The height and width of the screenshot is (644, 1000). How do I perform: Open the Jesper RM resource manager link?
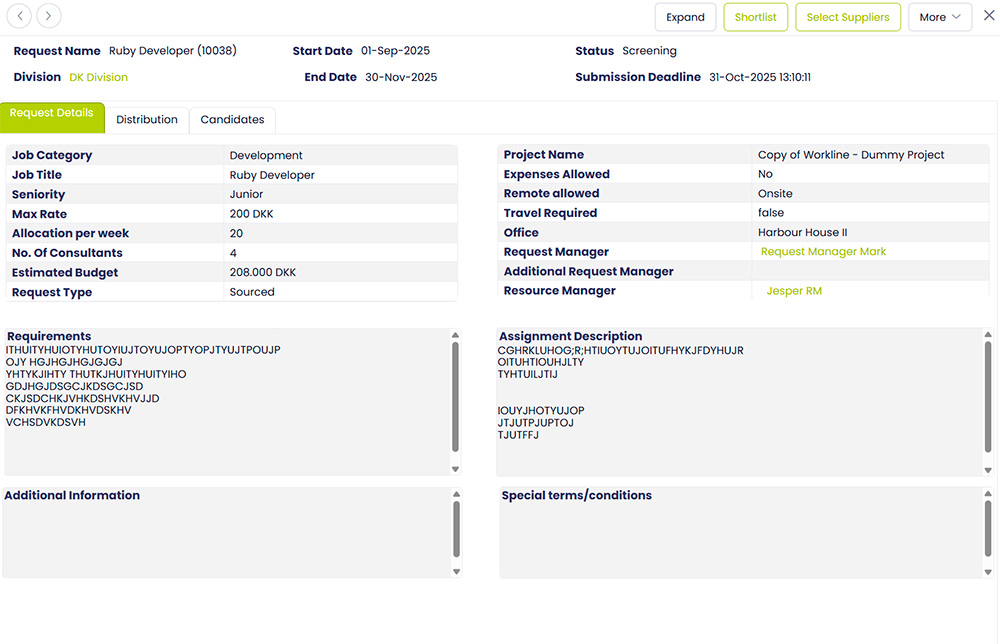[794, 291]
